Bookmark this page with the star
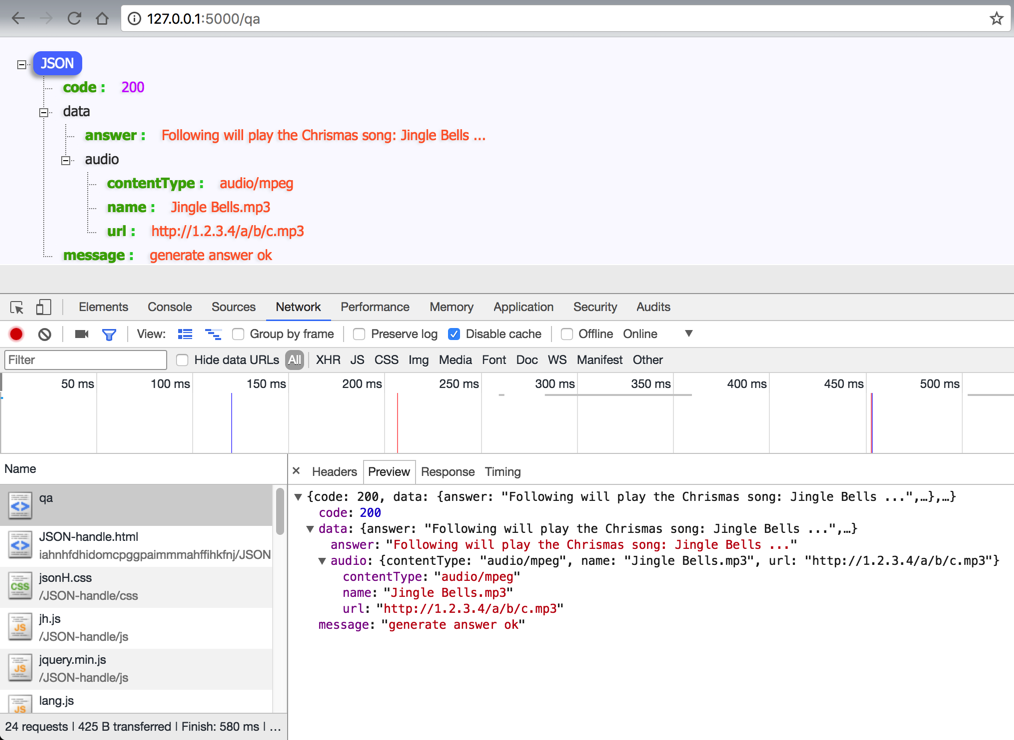This screenshot has height=740, width=1014. click(x=996, y=18)
